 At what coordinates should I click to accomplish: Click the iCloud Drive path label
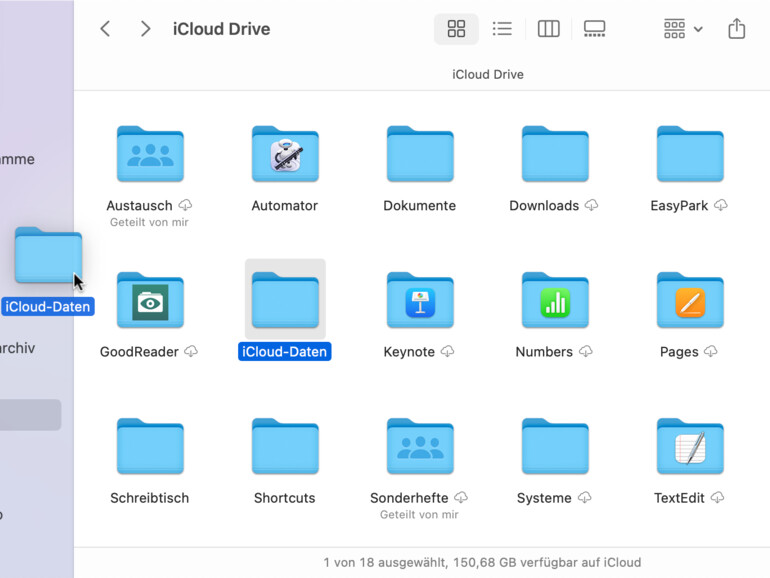(x=488, y=75)
